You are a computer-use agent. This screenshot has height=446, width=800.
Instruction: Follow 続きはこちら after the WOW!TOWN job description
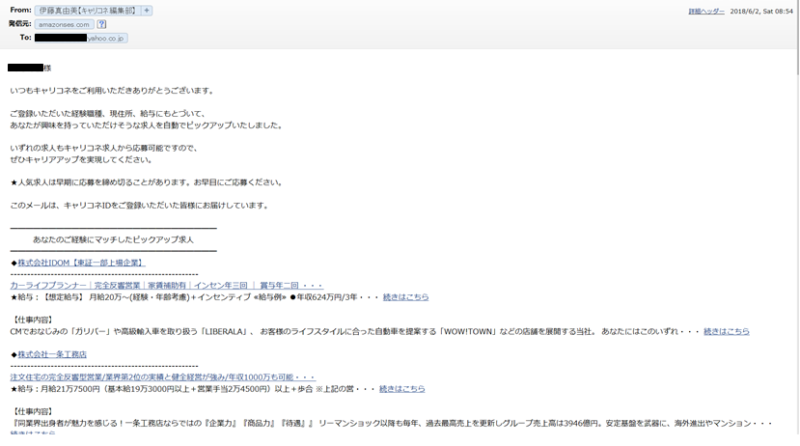point(727,331)
